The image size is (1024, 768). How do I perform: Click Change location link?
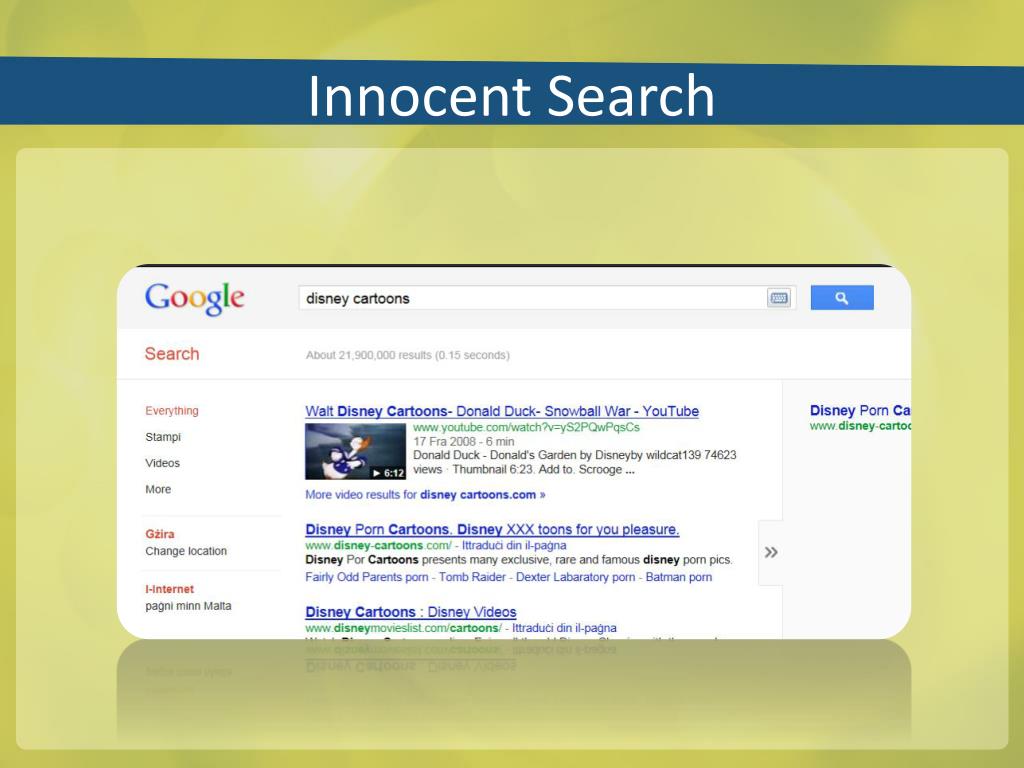coord(186,551)
